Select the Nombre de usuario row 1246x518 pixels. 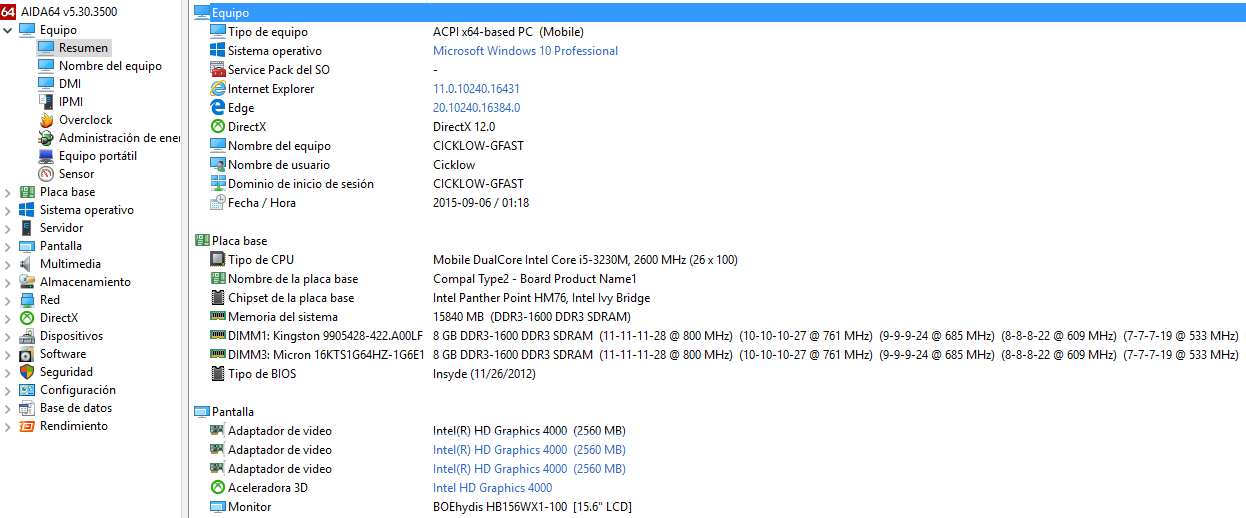pyautogui.click(x=719, y=165)
